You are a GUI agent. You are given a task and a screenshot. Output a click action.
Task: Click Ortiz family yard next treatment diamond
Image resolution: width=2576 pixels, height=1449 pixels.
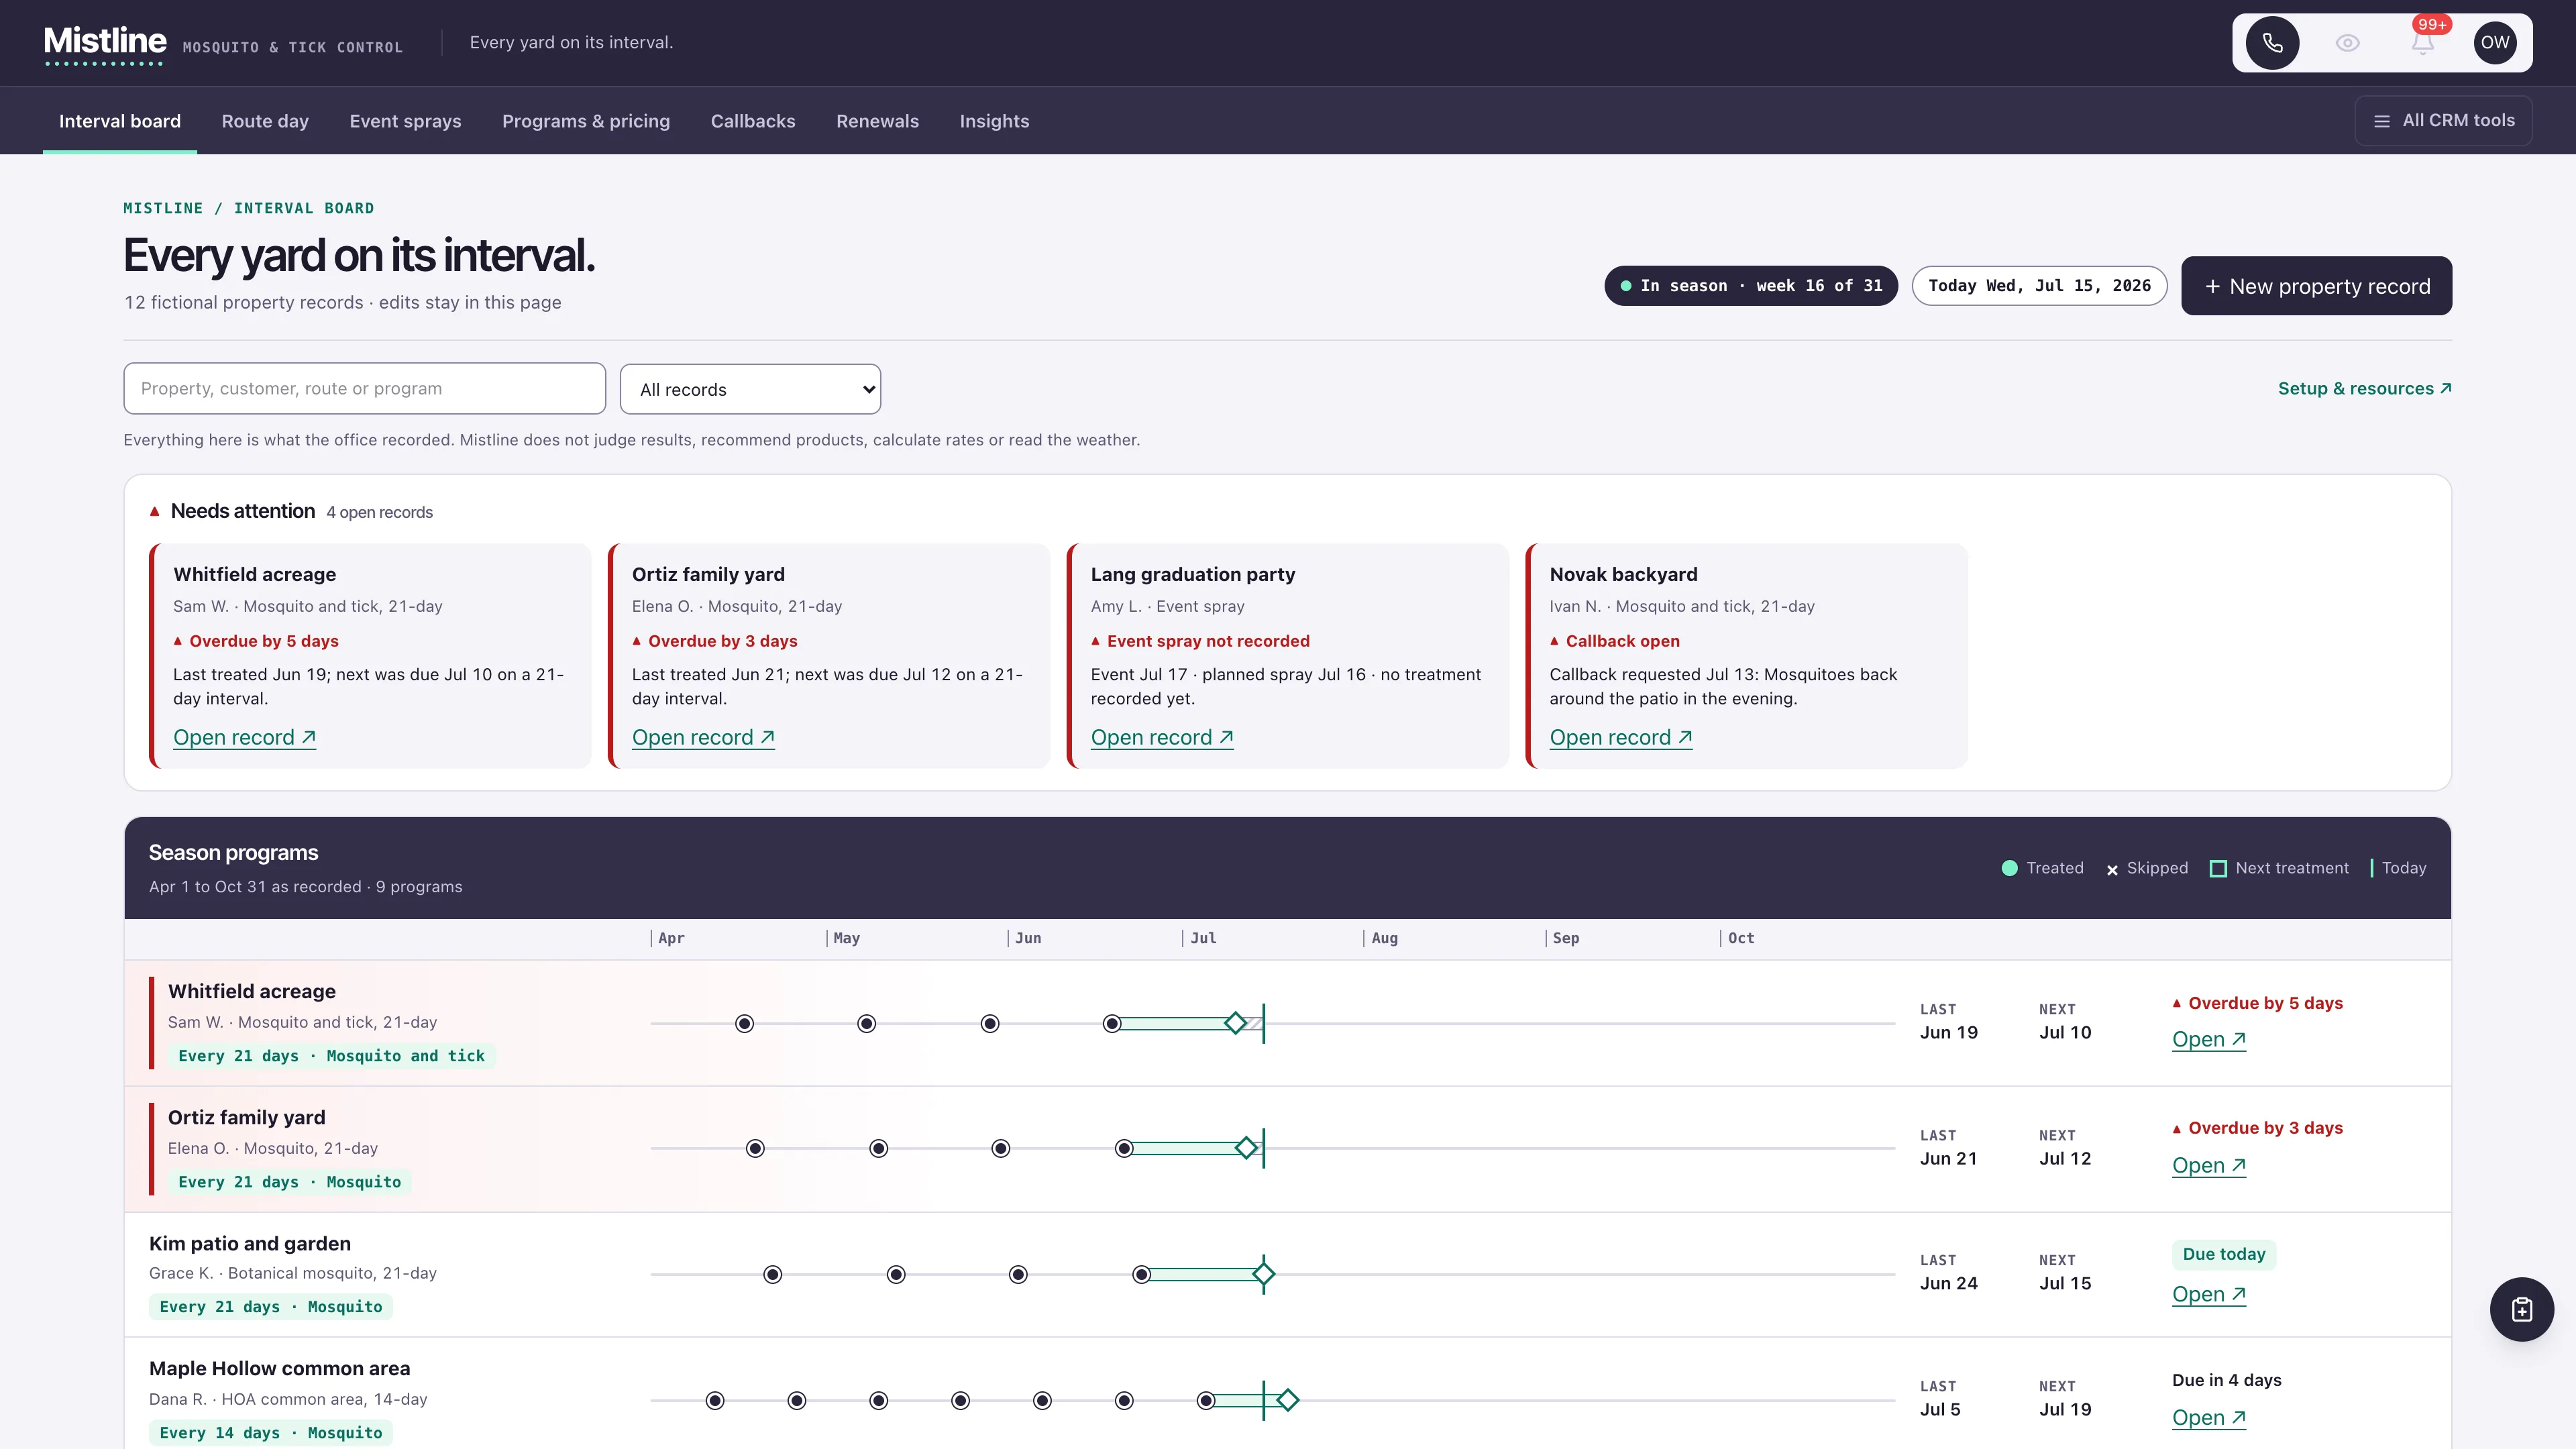(1246, 1148)
